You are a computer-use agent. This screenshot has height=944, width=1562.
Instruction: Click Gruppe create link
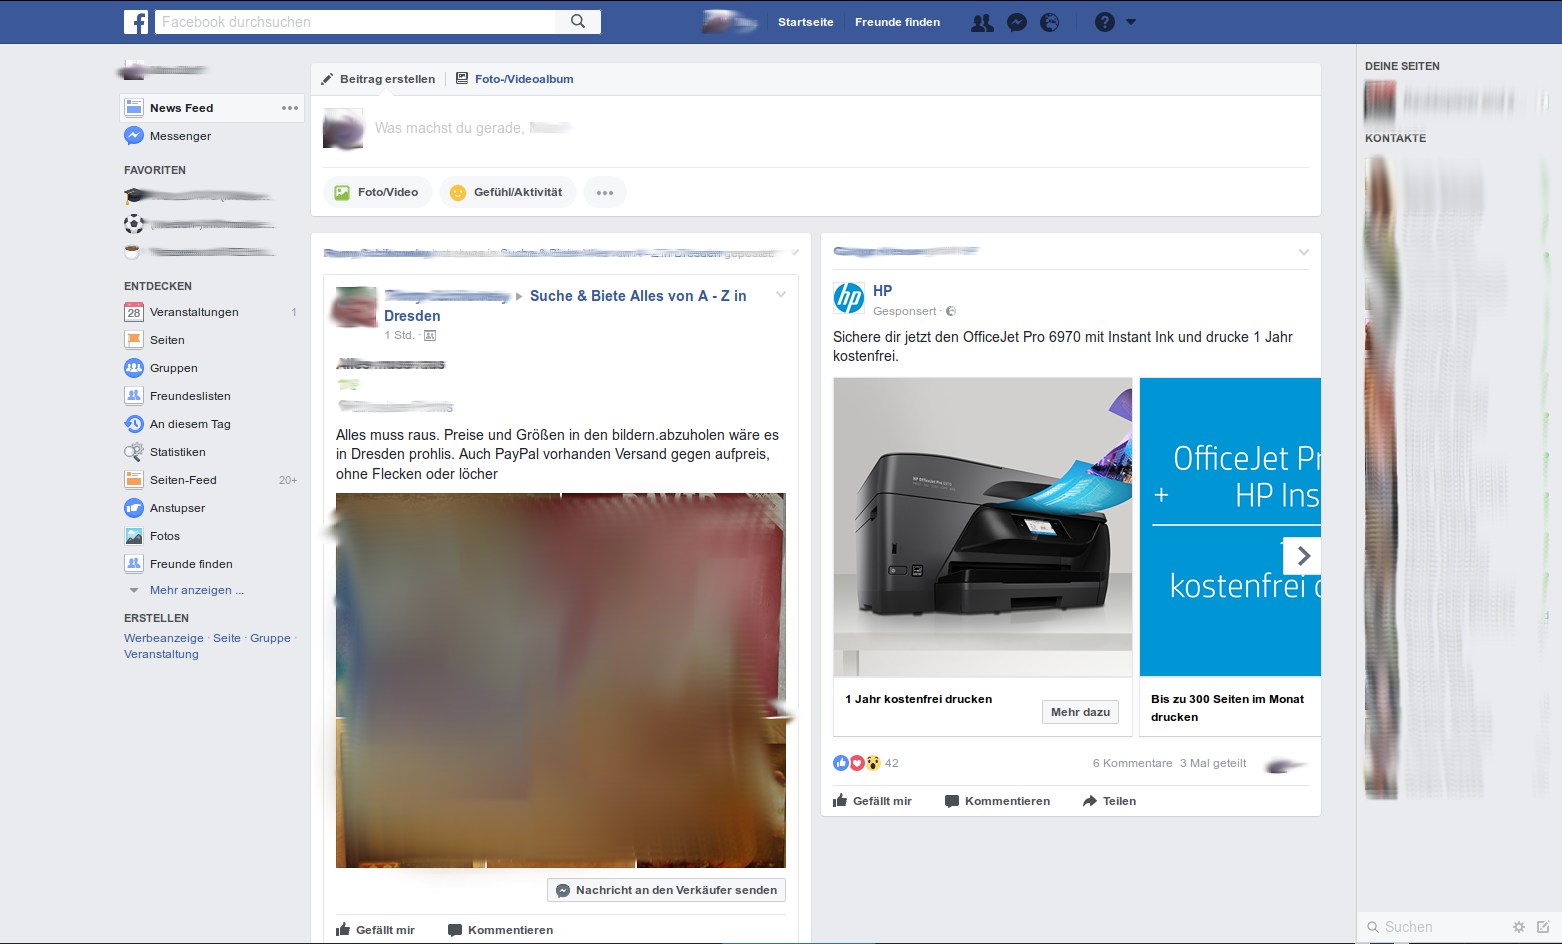(270, 638)
